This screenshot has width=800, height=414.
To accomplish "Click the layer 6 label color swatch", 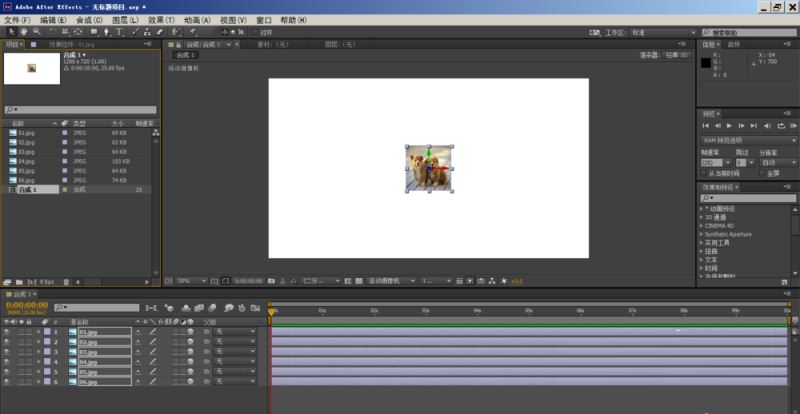I will [x=47, y=381].
